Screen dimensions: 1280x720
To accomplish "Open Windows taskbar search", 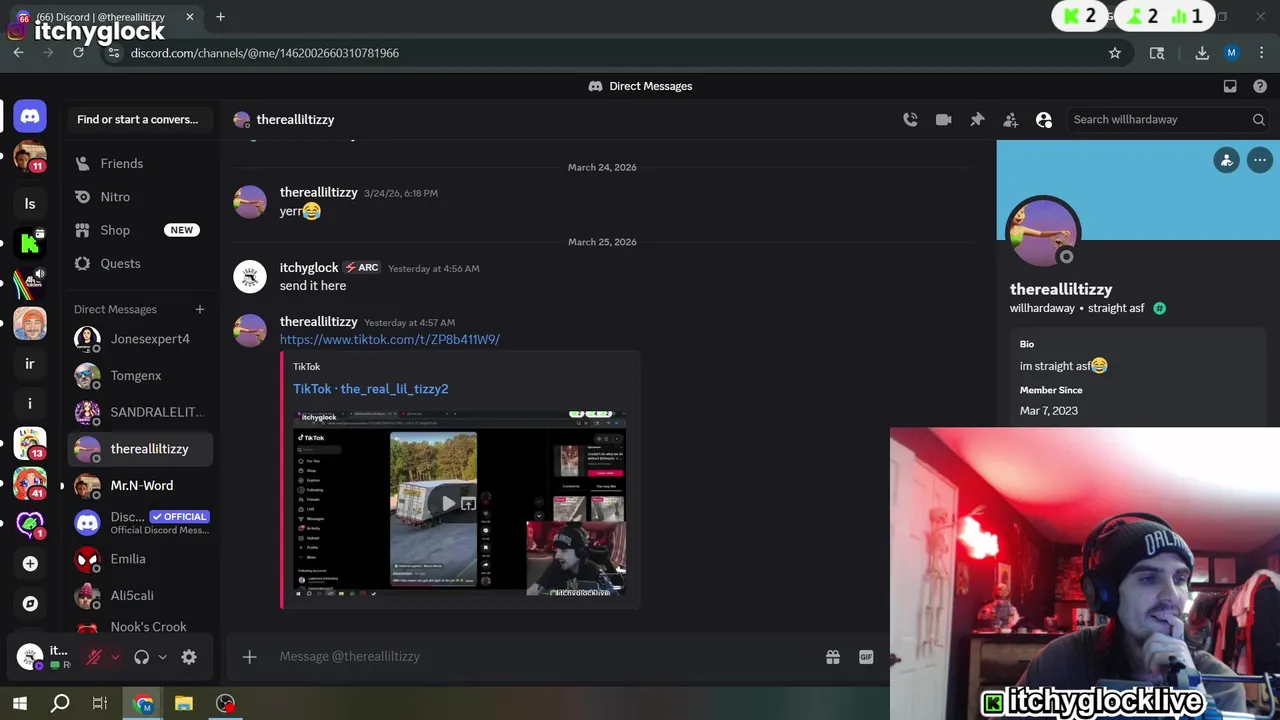I will (x=60, y=703).
